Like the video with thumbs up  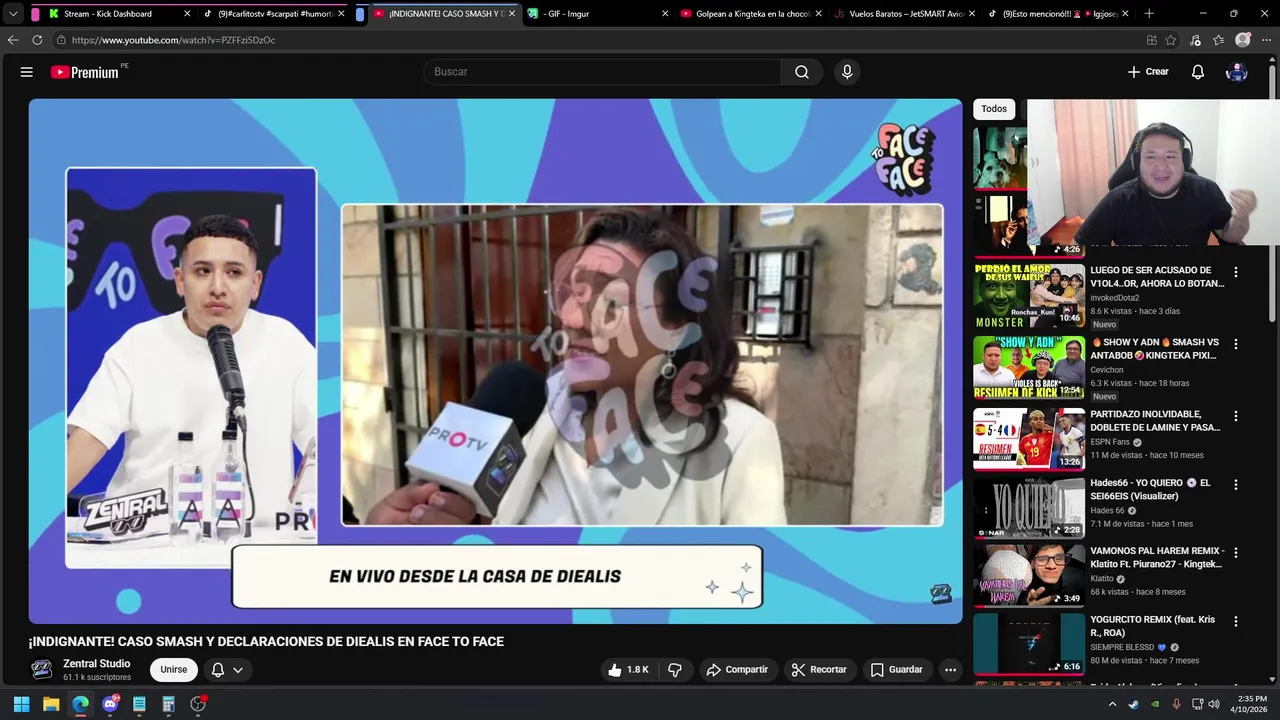coord(628,670)
